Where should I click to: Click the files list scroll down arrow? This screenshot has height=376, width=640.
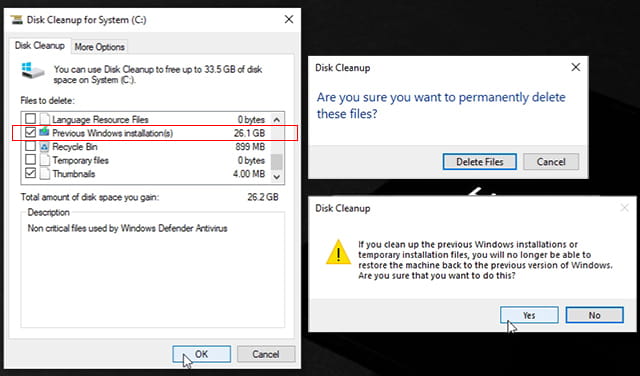[x=277, y=176]
